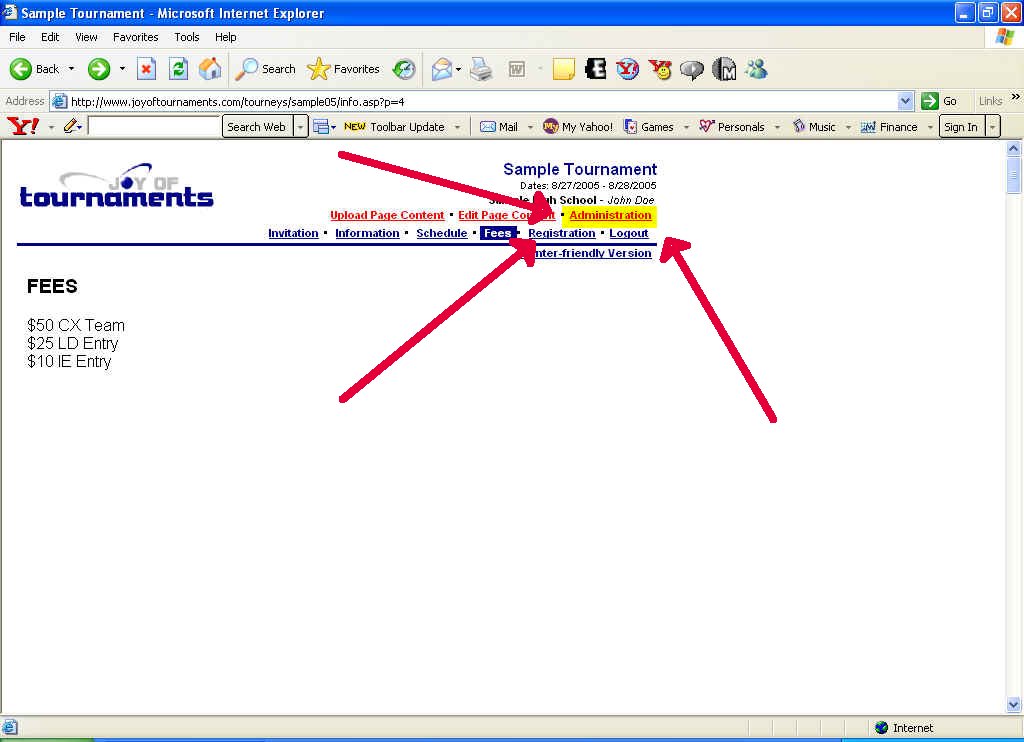
Task: Expand the Back button history dropdown
Action: [71, 69]
